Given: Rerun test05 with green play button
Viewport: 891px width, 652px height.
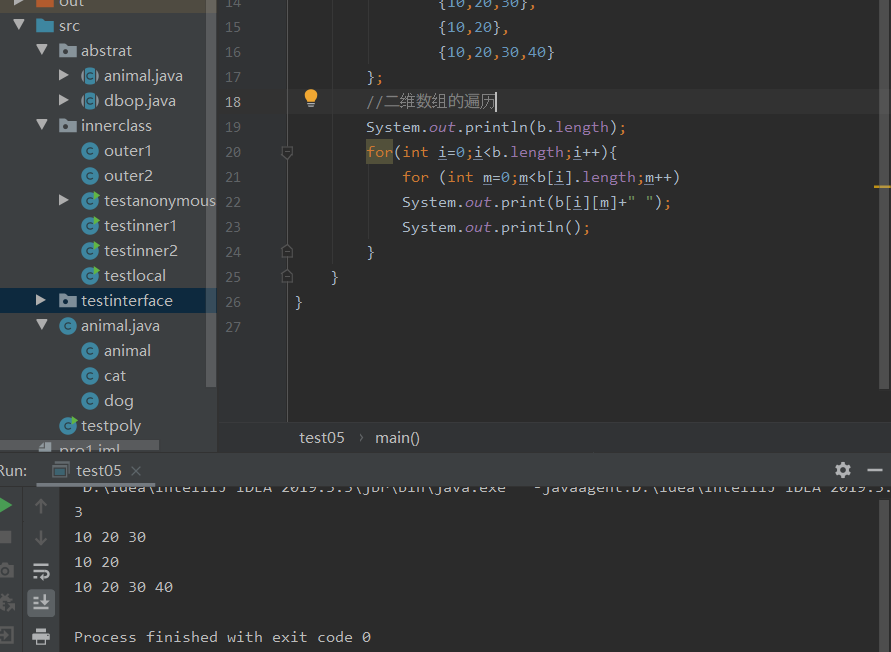Looking at the screenshot, I should point(6,505).
